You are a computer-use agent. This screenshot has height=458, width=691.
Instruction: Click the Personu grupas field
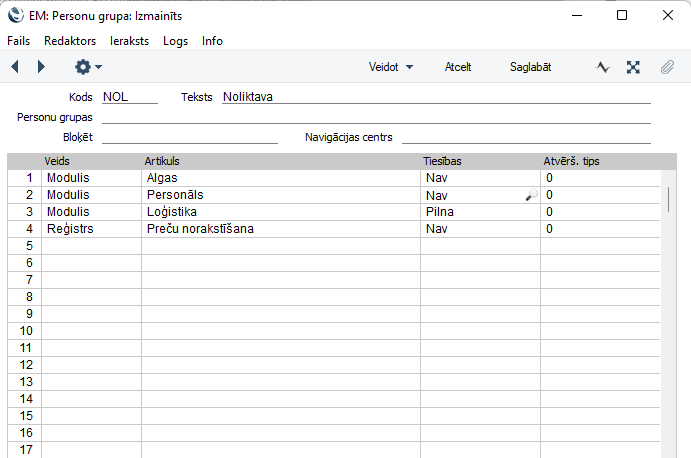point(376,117)
